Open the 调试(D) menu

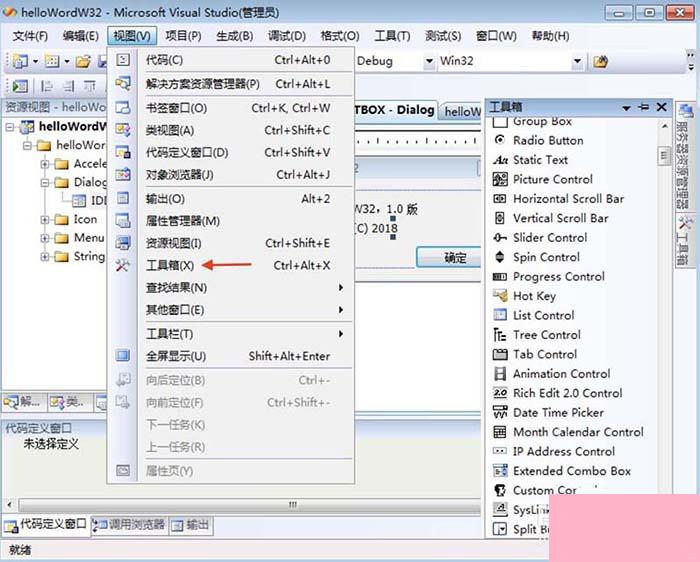[x=287, y=36]
